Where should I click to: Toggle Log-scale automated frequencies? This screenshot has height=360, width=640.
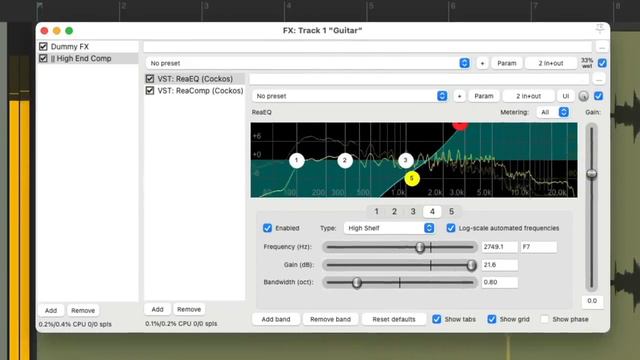tap(451, 228)
